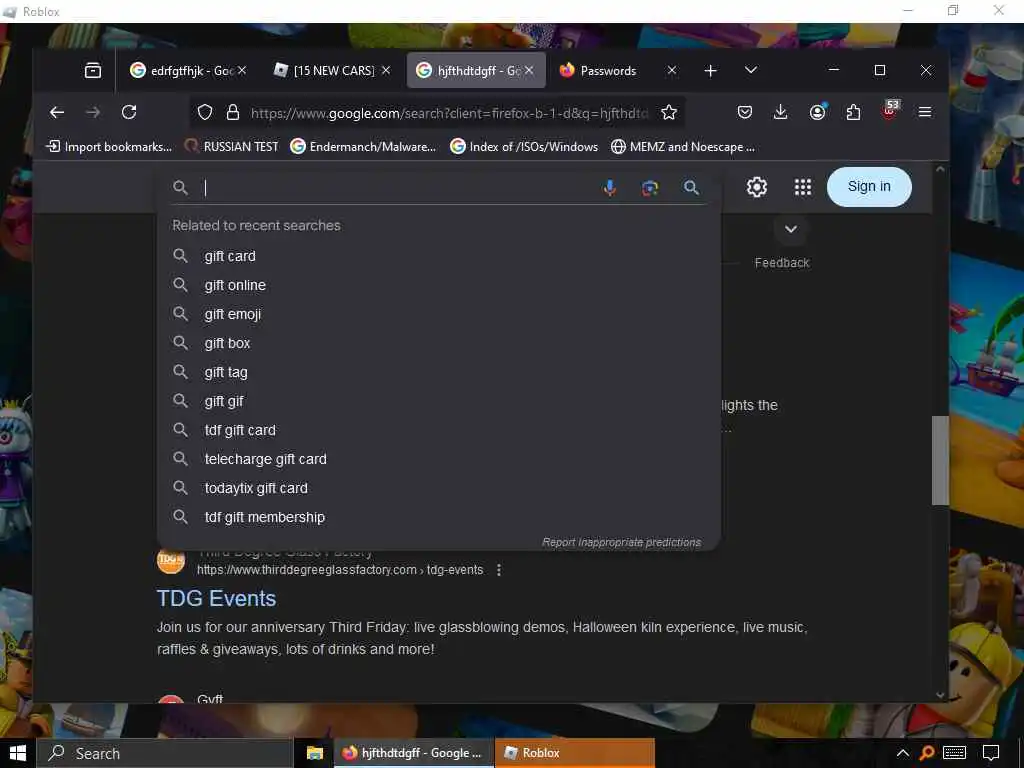Focus the Google search input box
Screen dimensions: 1024x768
(398, 188)
